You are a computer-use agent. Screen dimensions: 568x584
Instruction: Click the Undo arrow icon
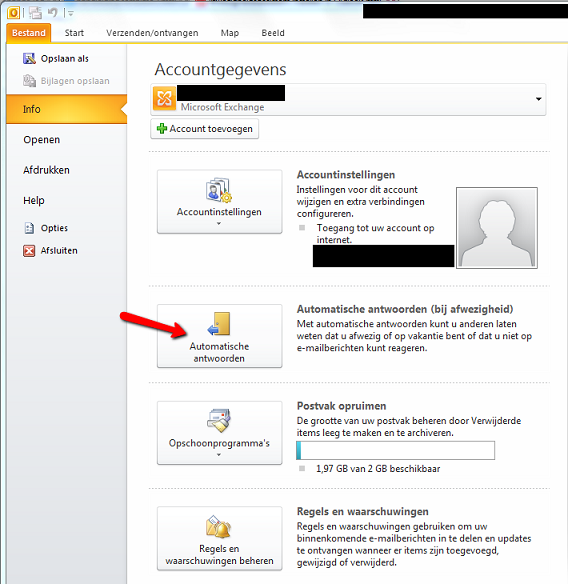click(x=53, y=13)
